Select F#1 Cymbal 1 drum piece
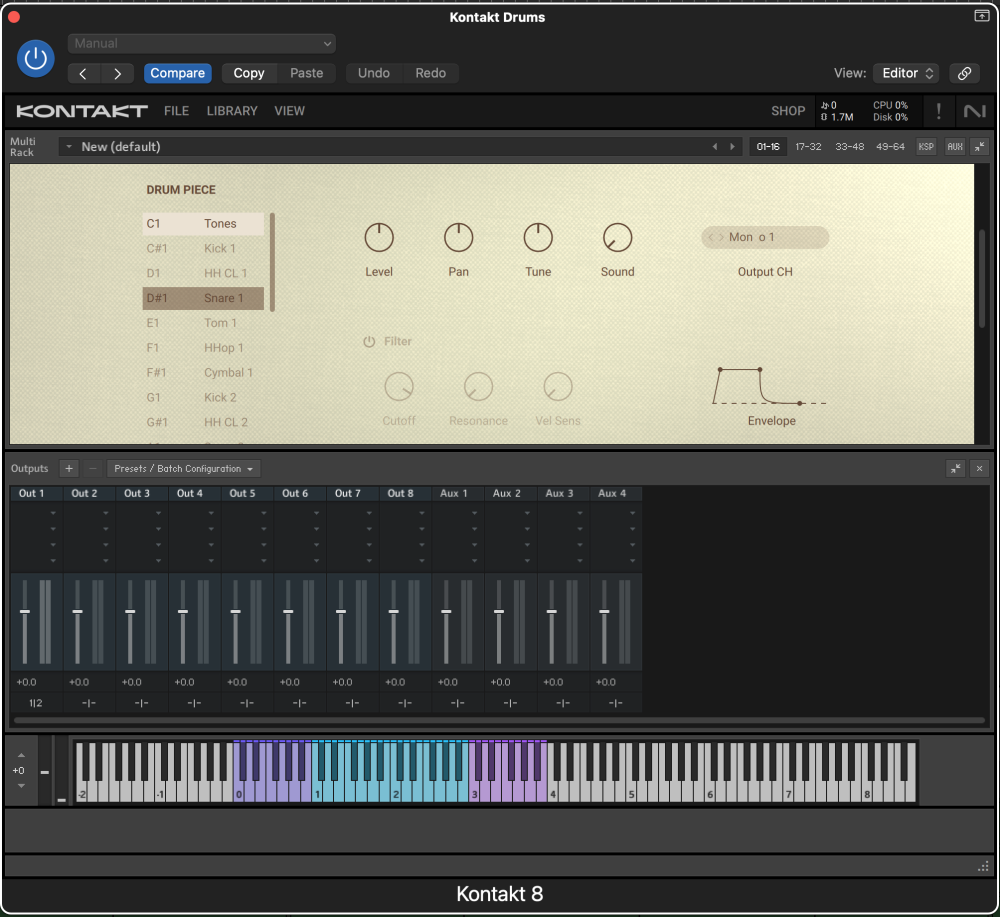The width and height of the screenshot is (1000, 917). 203,373
